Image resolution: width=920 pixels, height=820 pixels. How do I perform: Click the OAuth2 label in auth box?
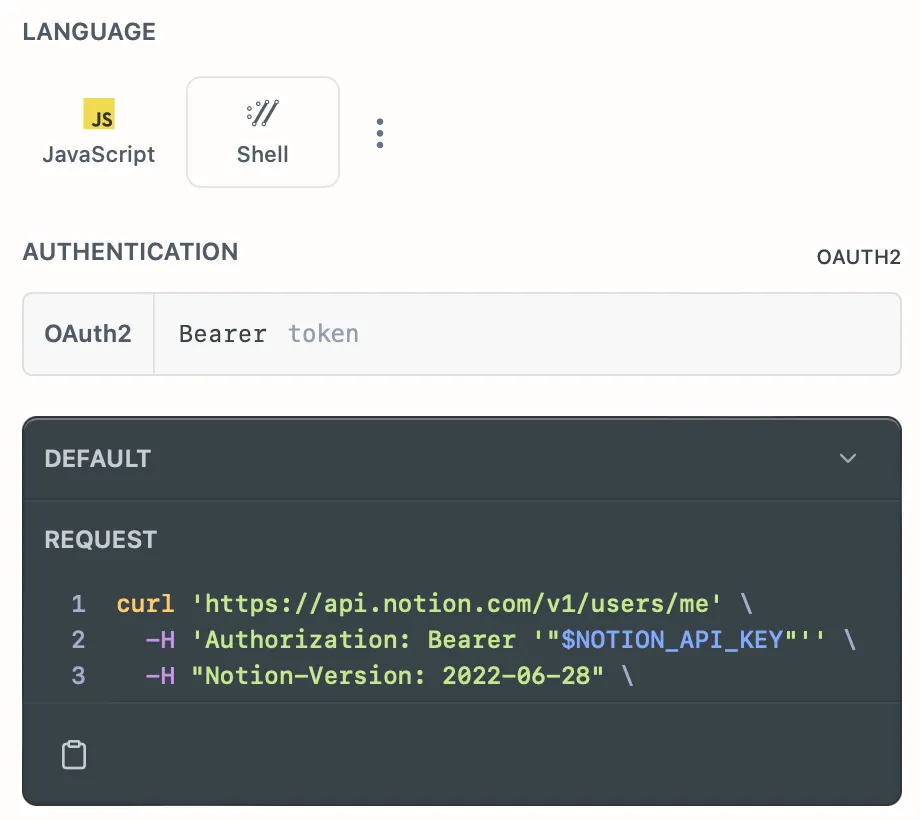click(88, 334)
